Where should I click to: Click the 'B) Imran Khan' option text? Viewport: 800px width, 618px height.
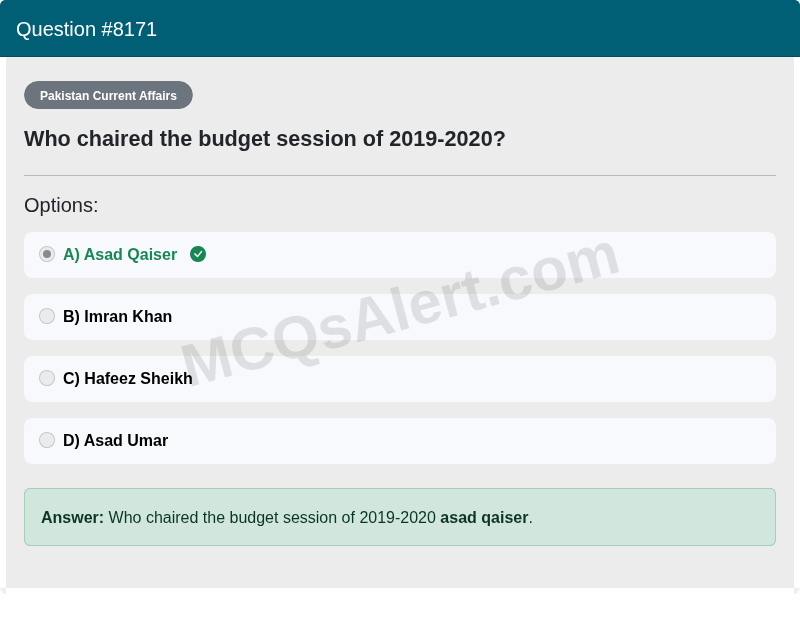point(117,316)
